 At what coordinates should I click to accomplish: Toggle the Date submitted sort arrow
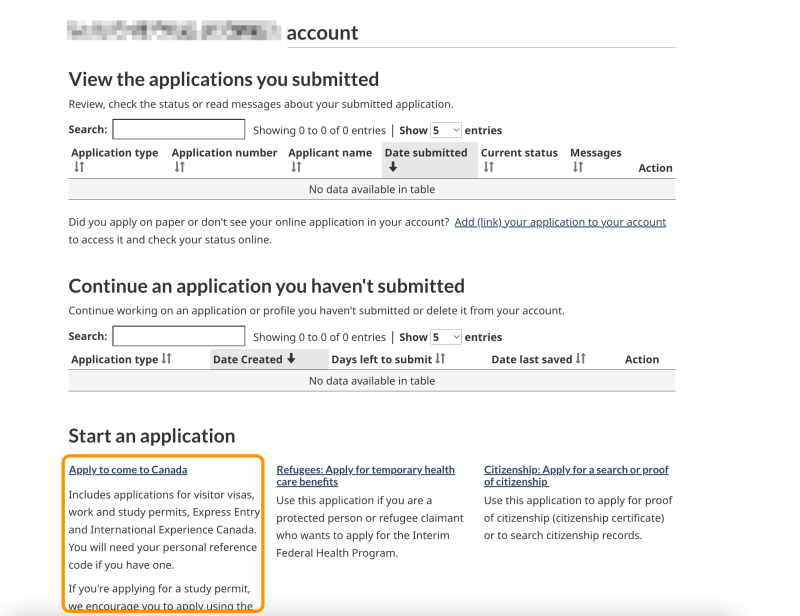[393, 167]
